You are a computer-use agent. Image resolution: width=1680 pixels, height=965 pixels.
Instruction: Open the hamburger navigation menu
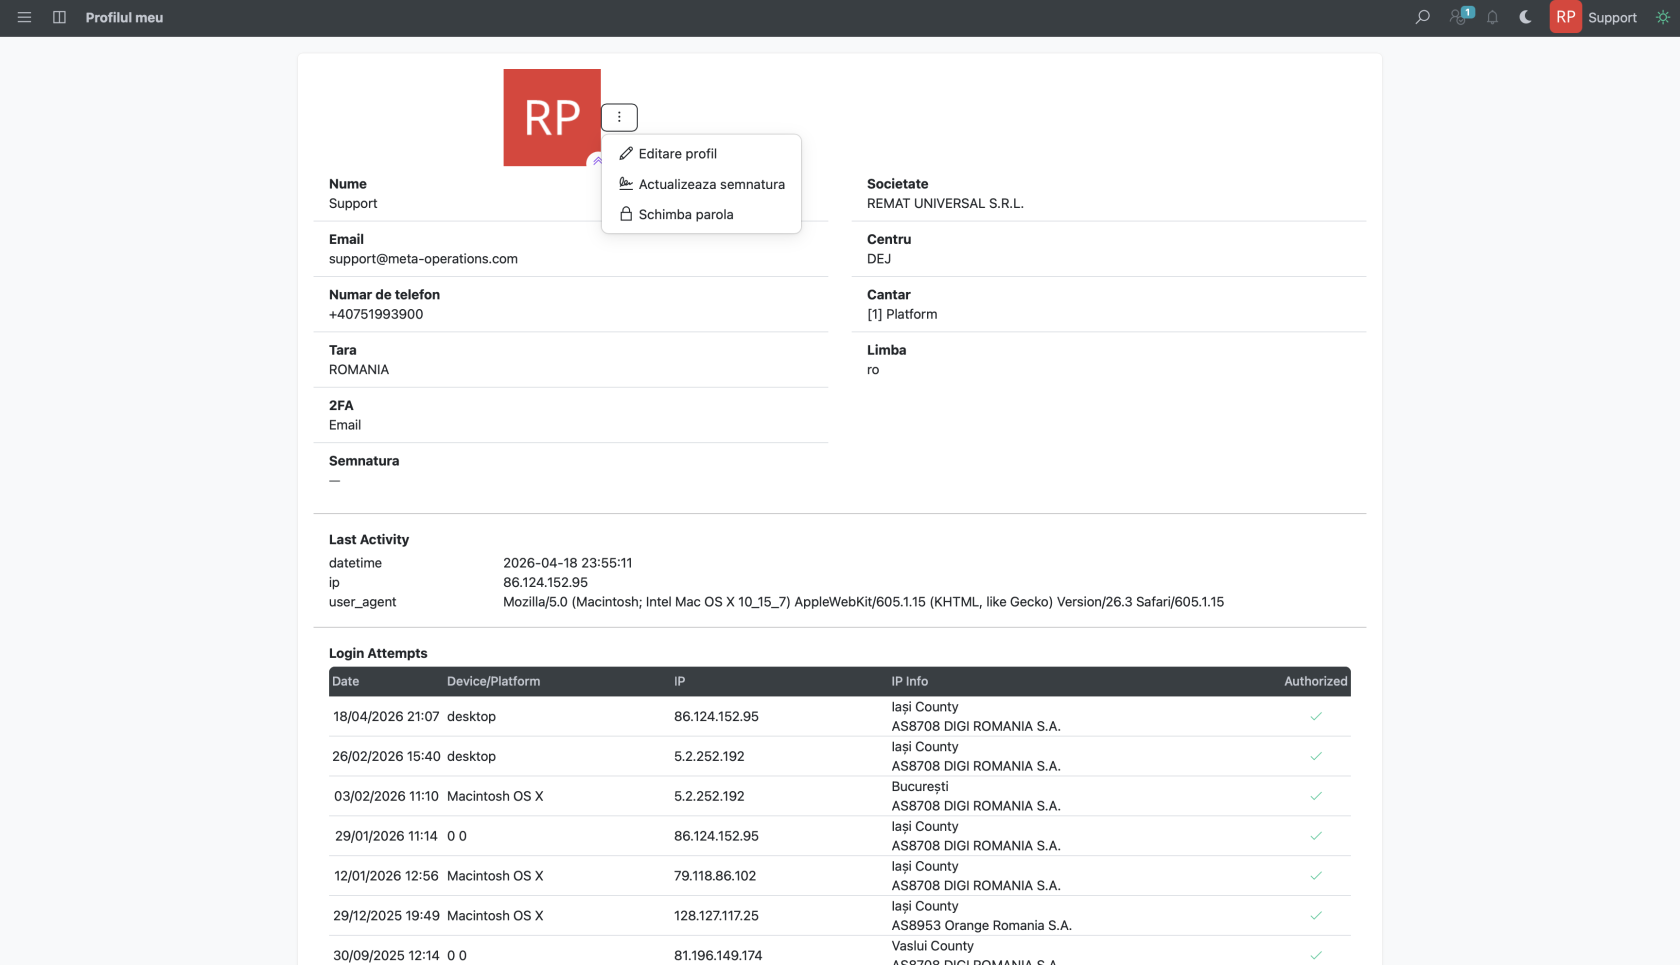24,17
